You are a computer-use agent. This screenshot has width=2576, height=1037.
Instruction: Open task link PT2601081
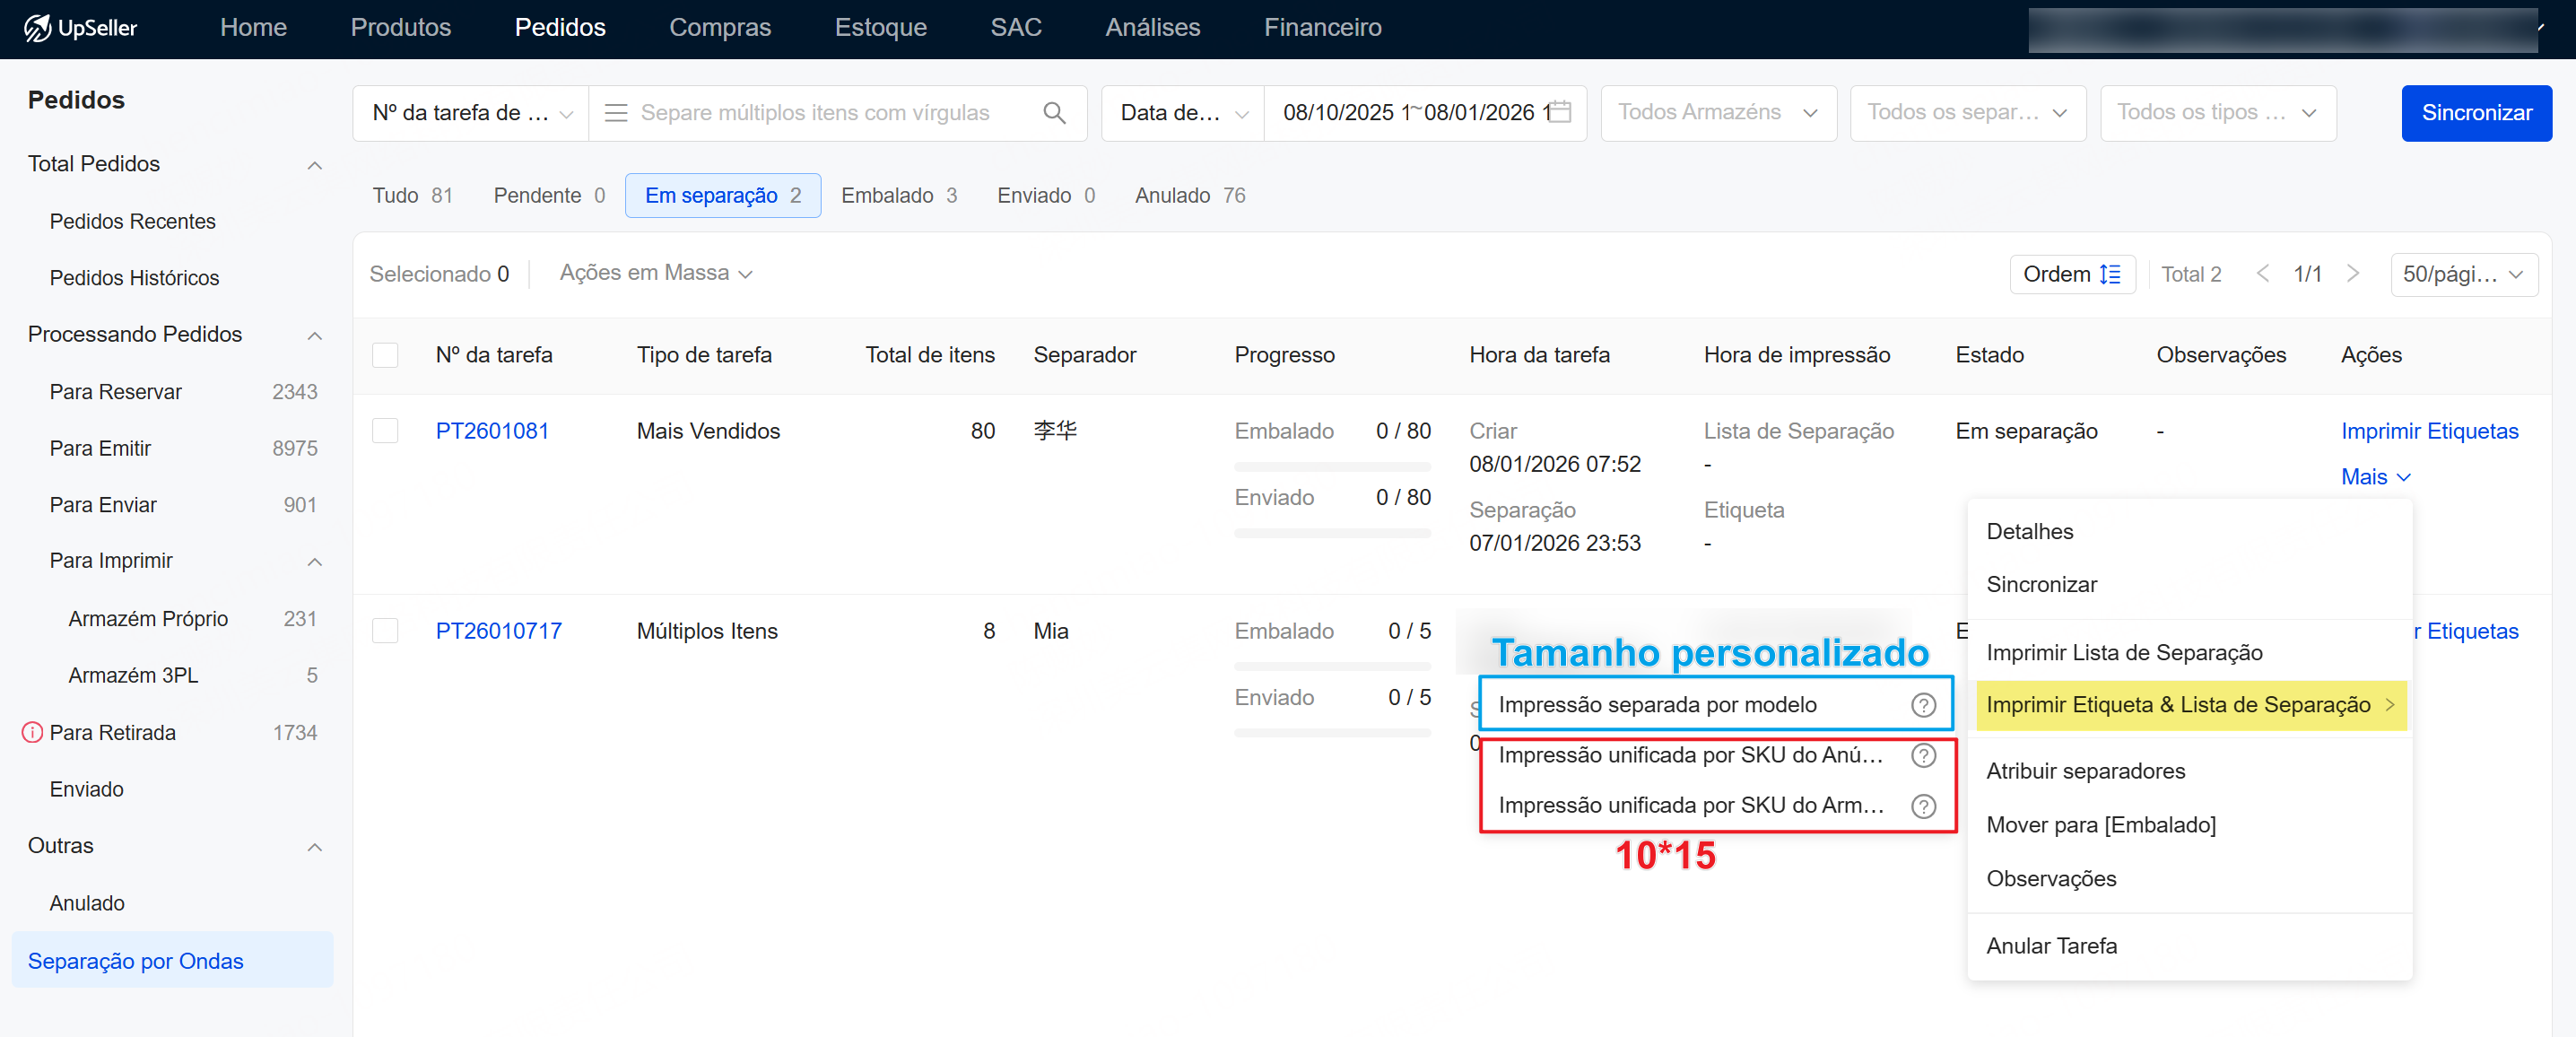tap(492, 431)
